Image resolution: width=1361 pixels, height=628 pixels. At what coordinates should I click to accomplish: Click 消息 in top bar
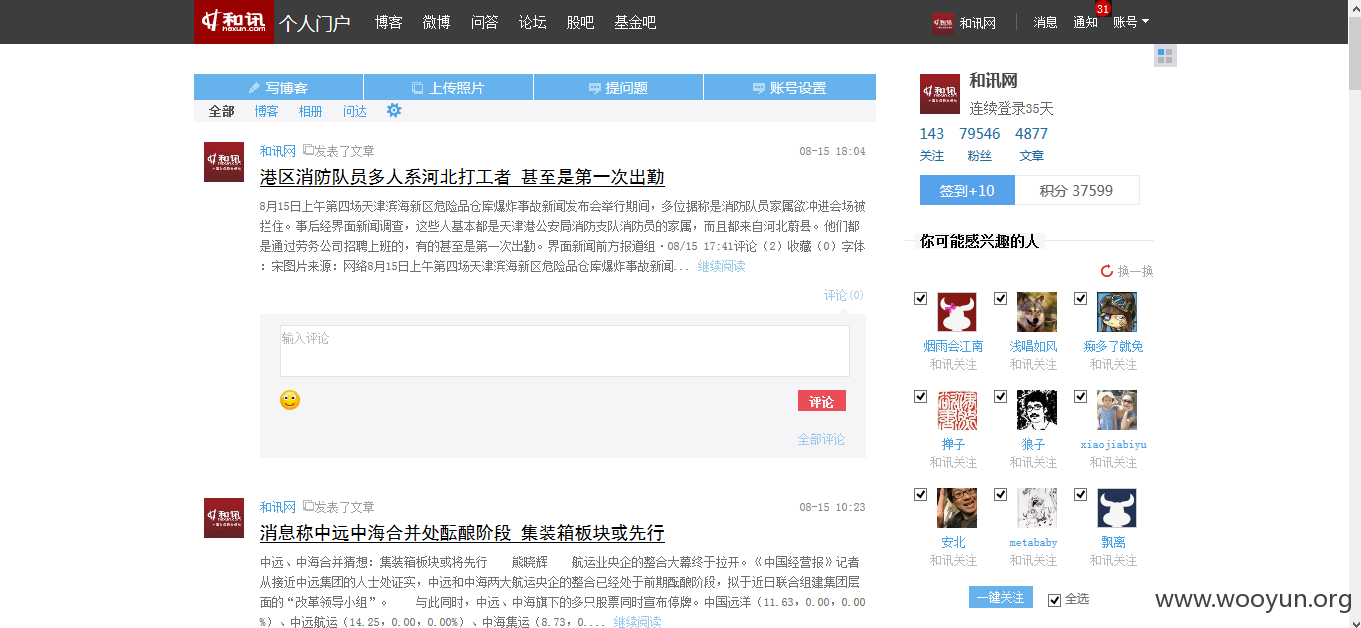tap(1045, 22)
